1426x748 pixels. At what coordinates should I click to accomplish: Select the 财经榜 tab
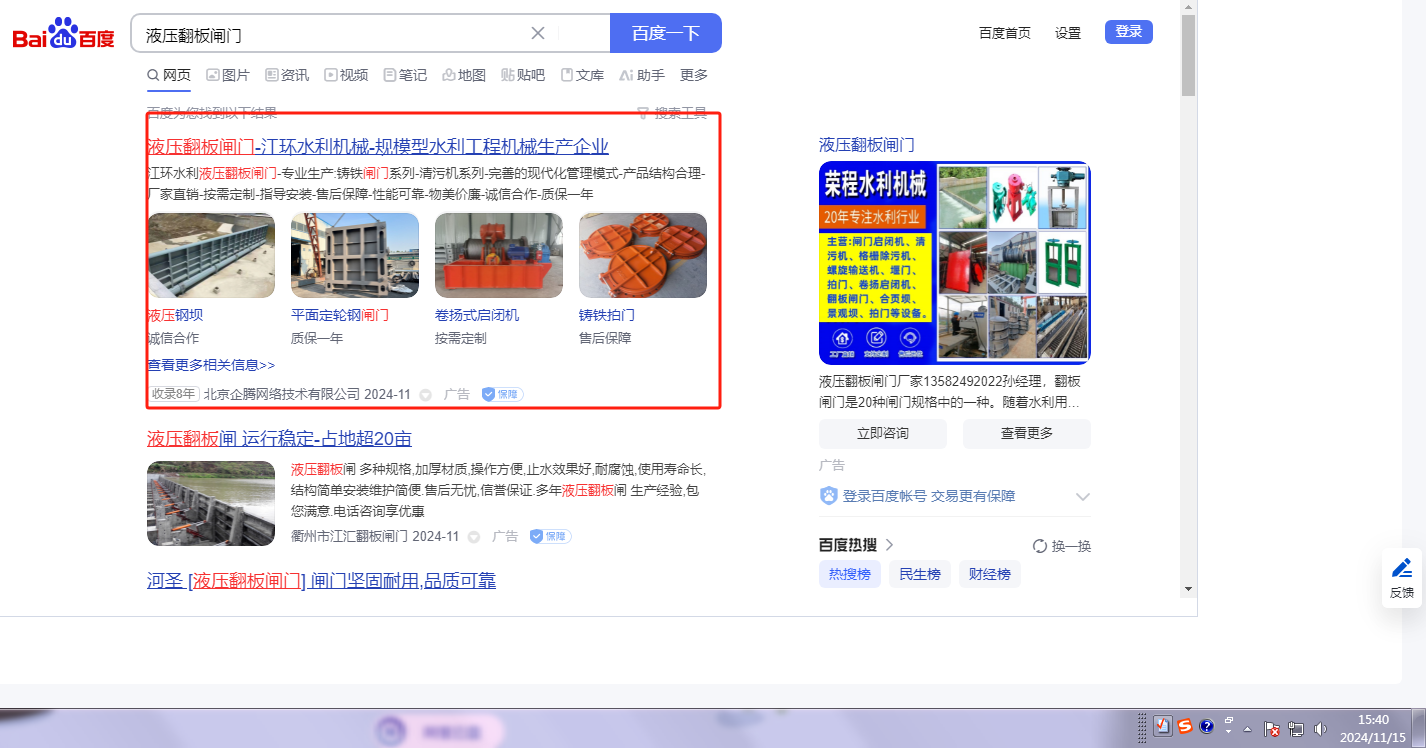tap(990, 574)
